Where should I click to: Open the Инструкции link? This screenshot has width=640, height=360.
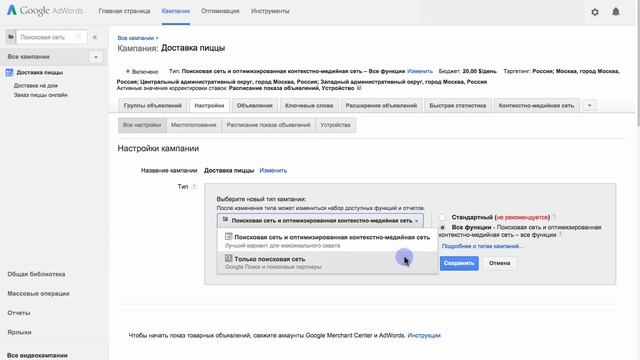click(424, 336)
